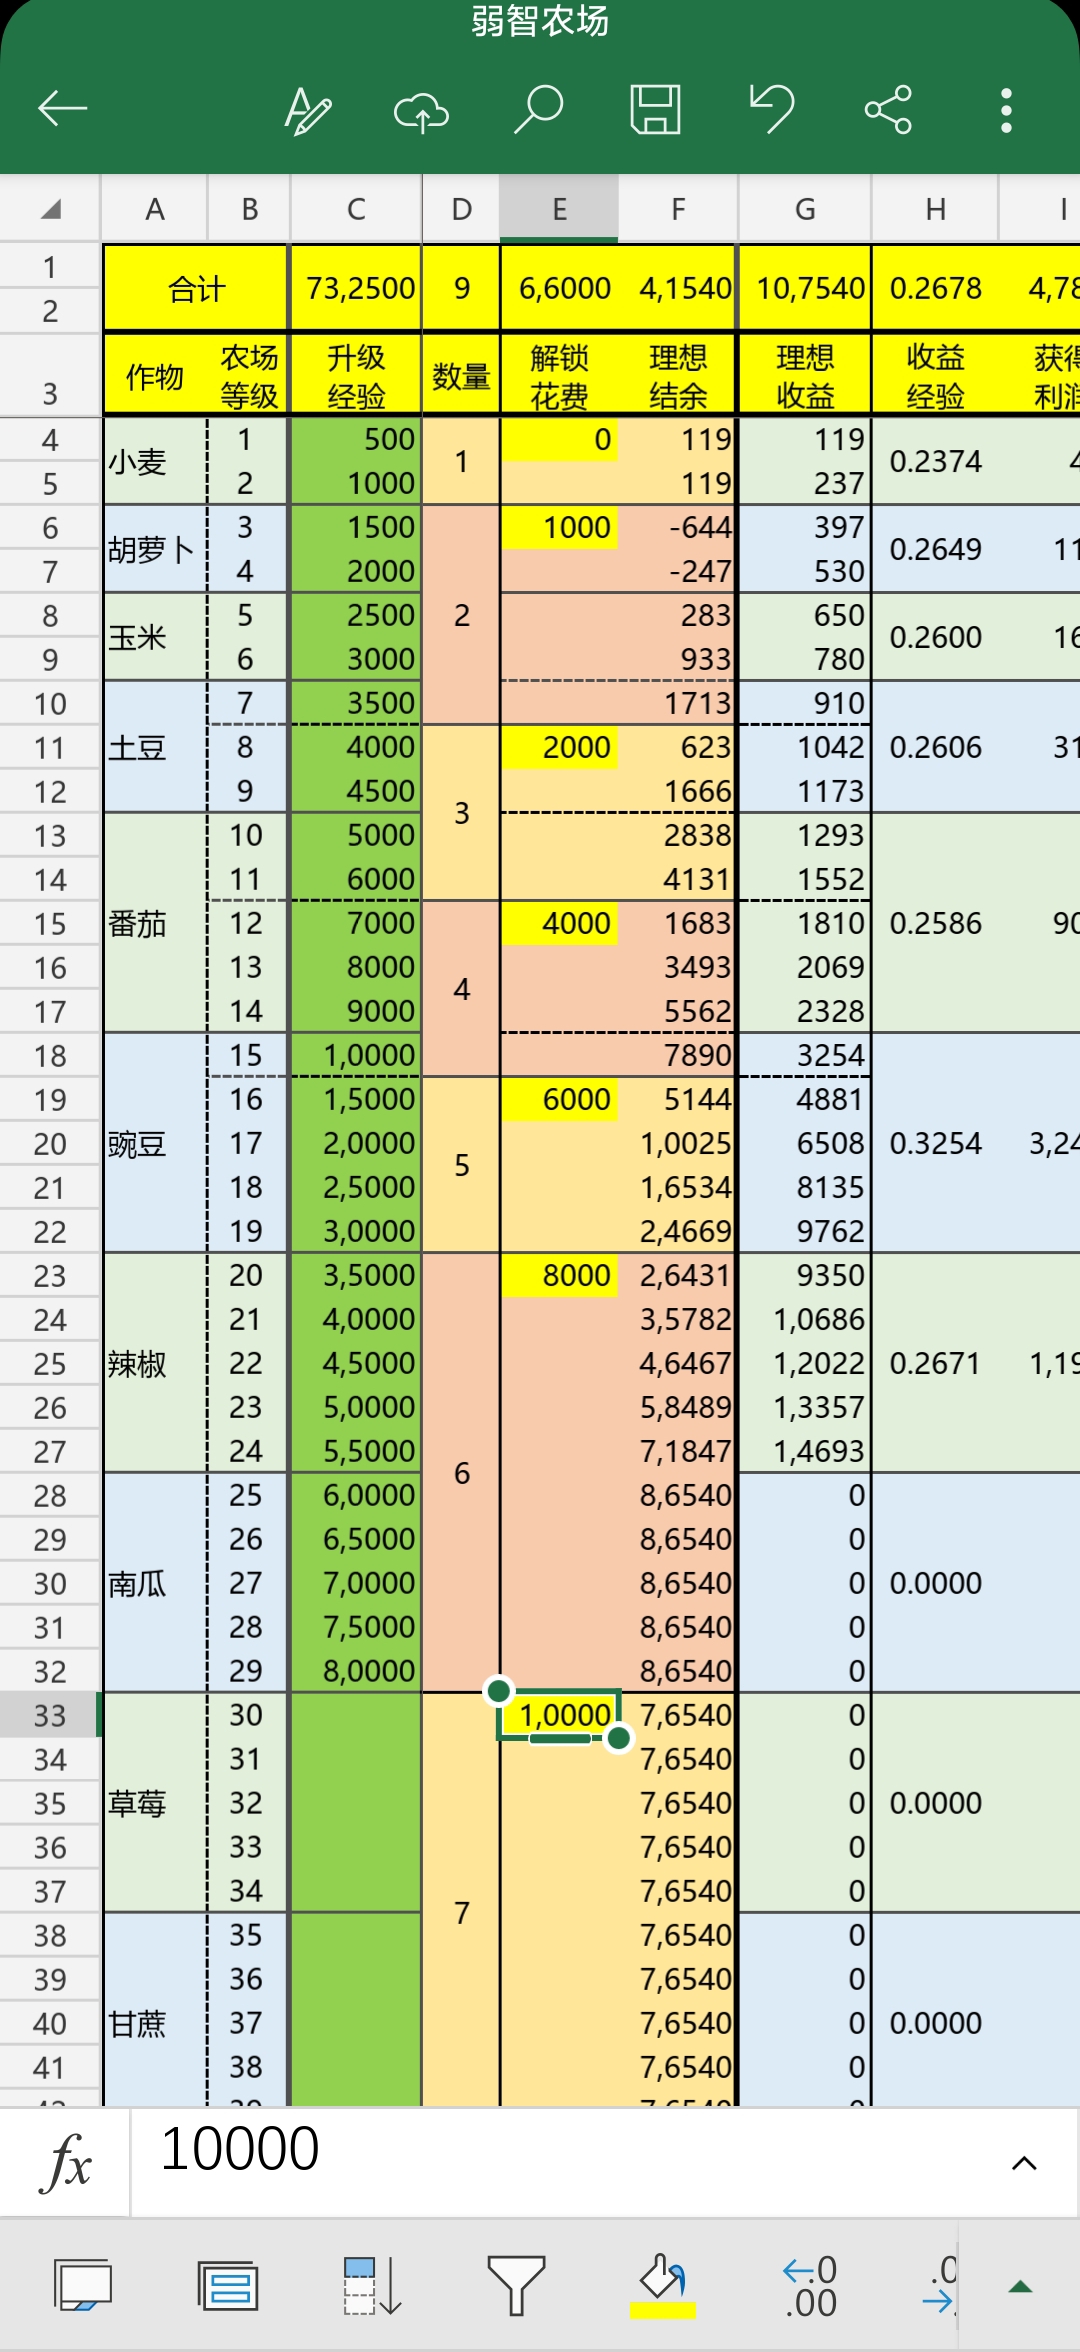Tap the 胡萝卜 crop cell
Viewport: 1080px width, 2352px height.
point(155,550)
